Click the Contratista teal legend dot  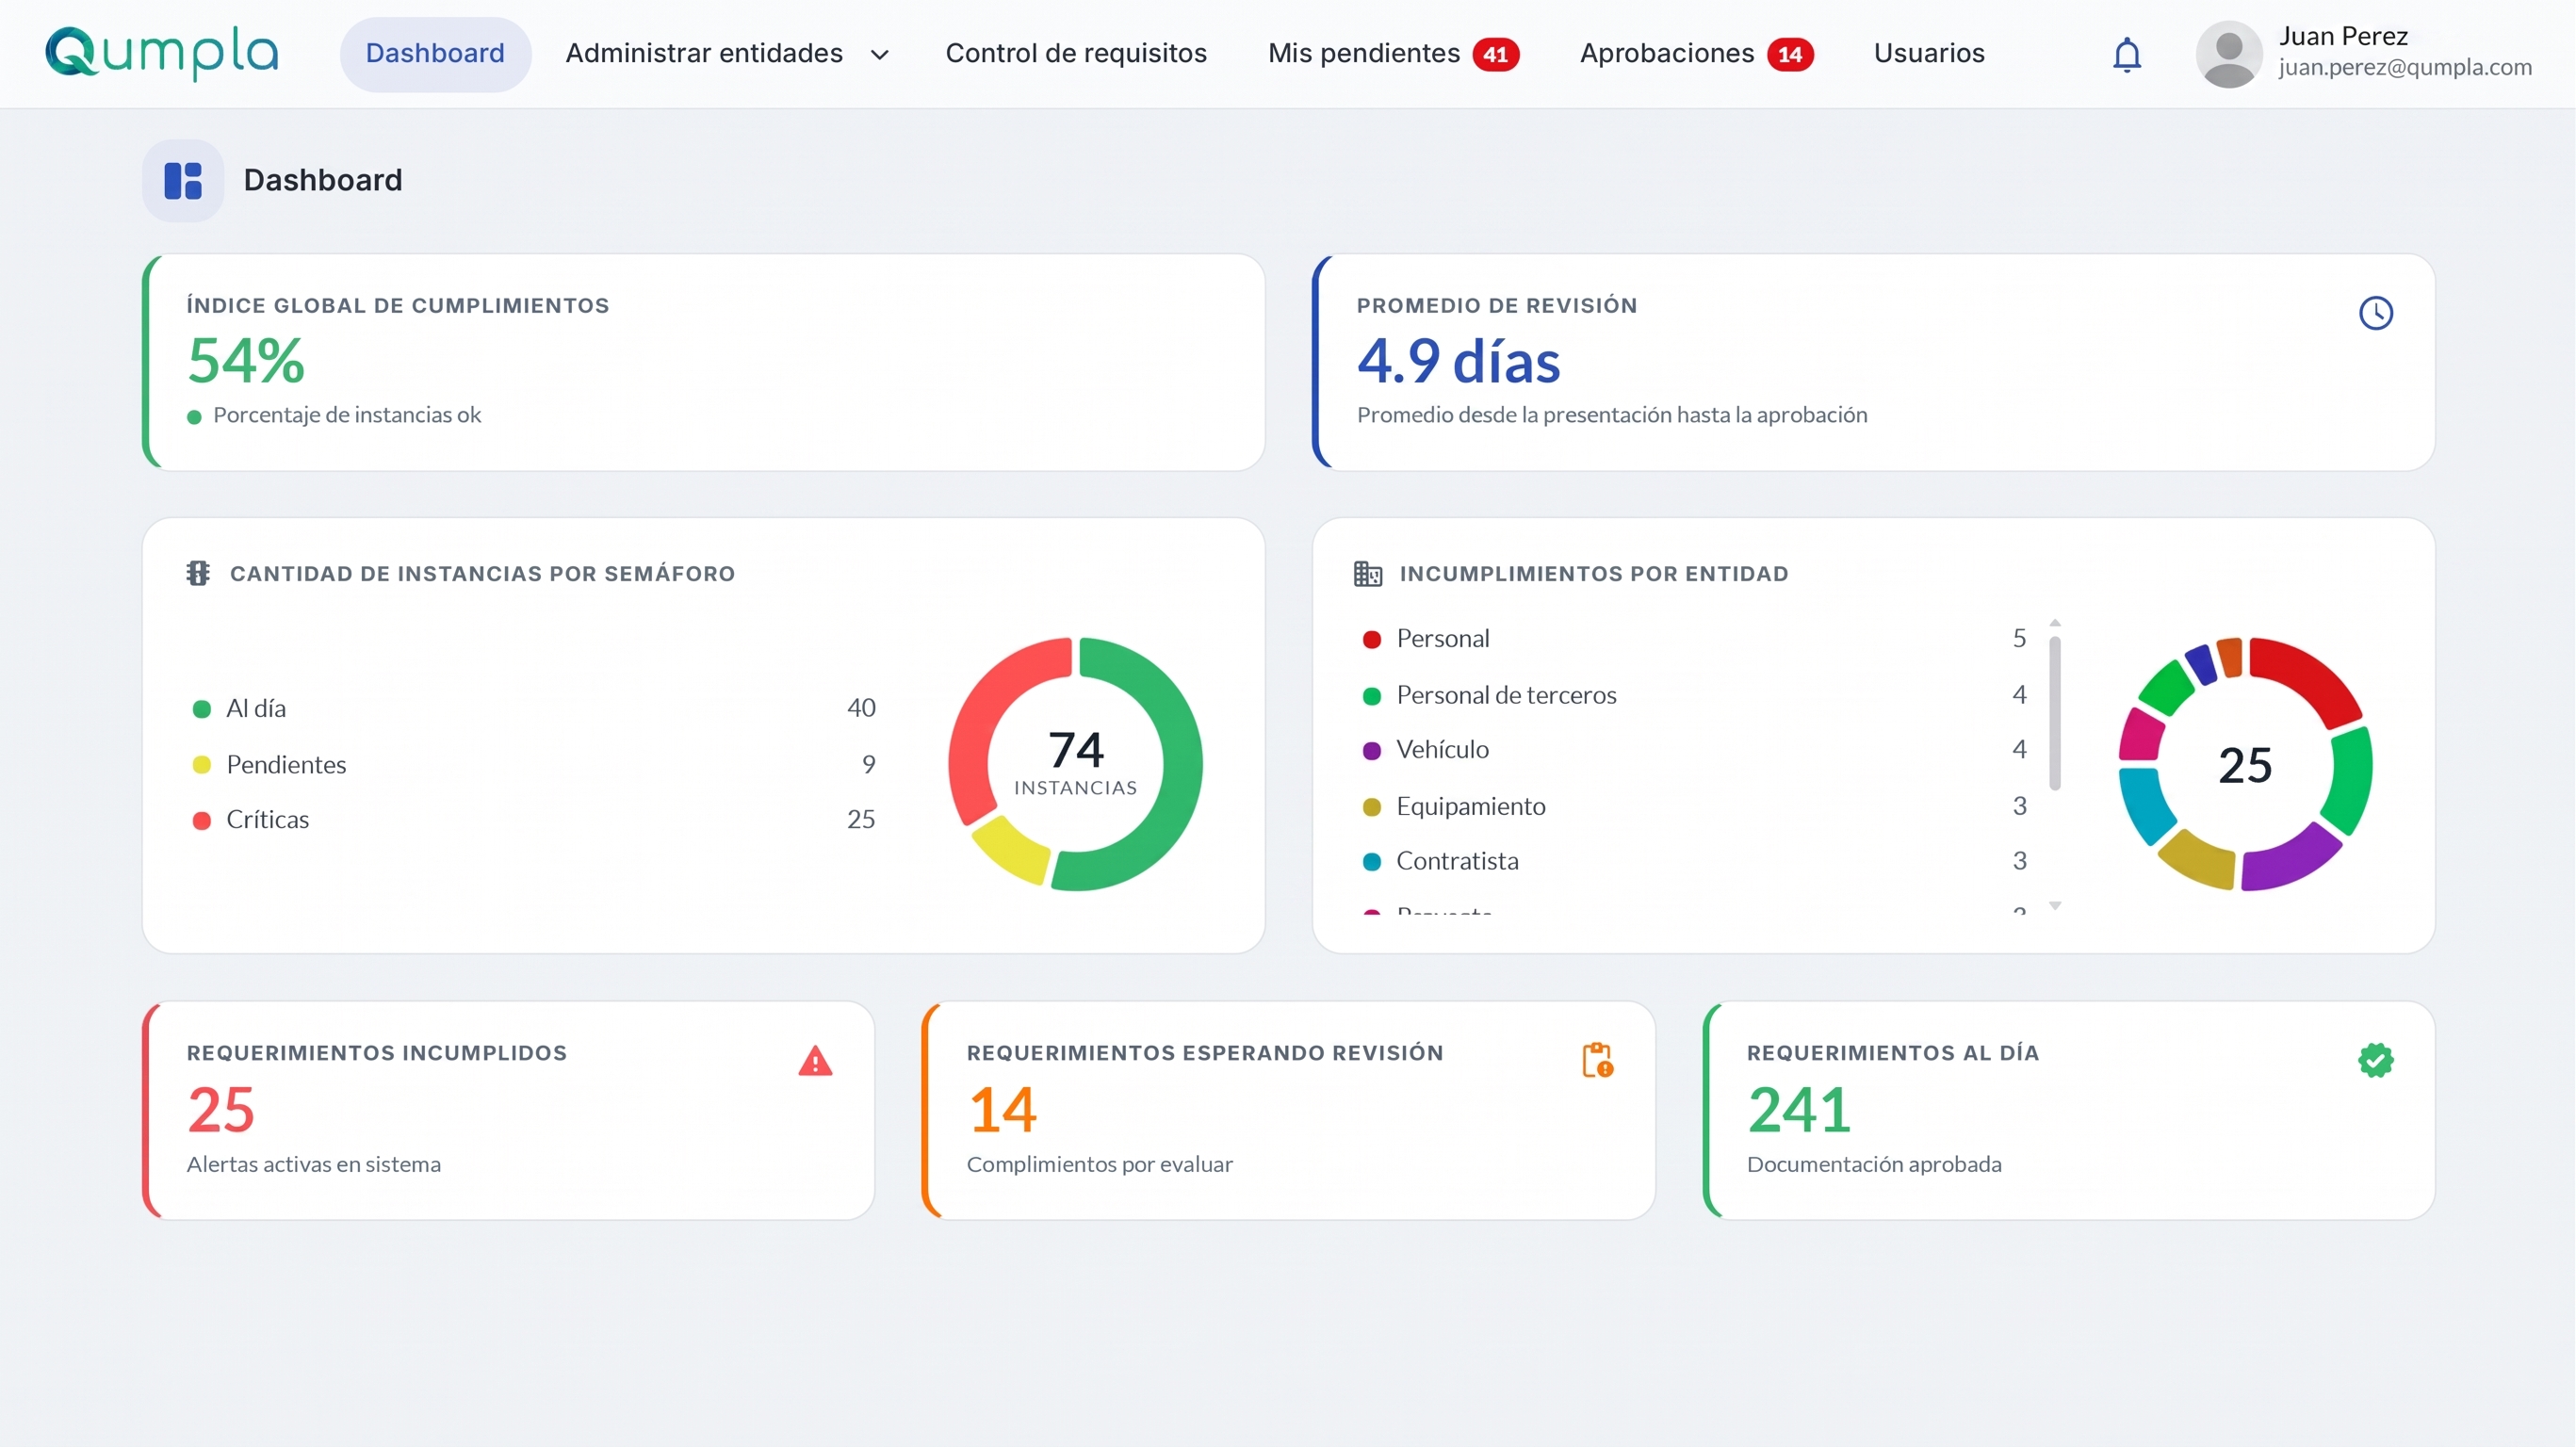[x=1371, y=861]
